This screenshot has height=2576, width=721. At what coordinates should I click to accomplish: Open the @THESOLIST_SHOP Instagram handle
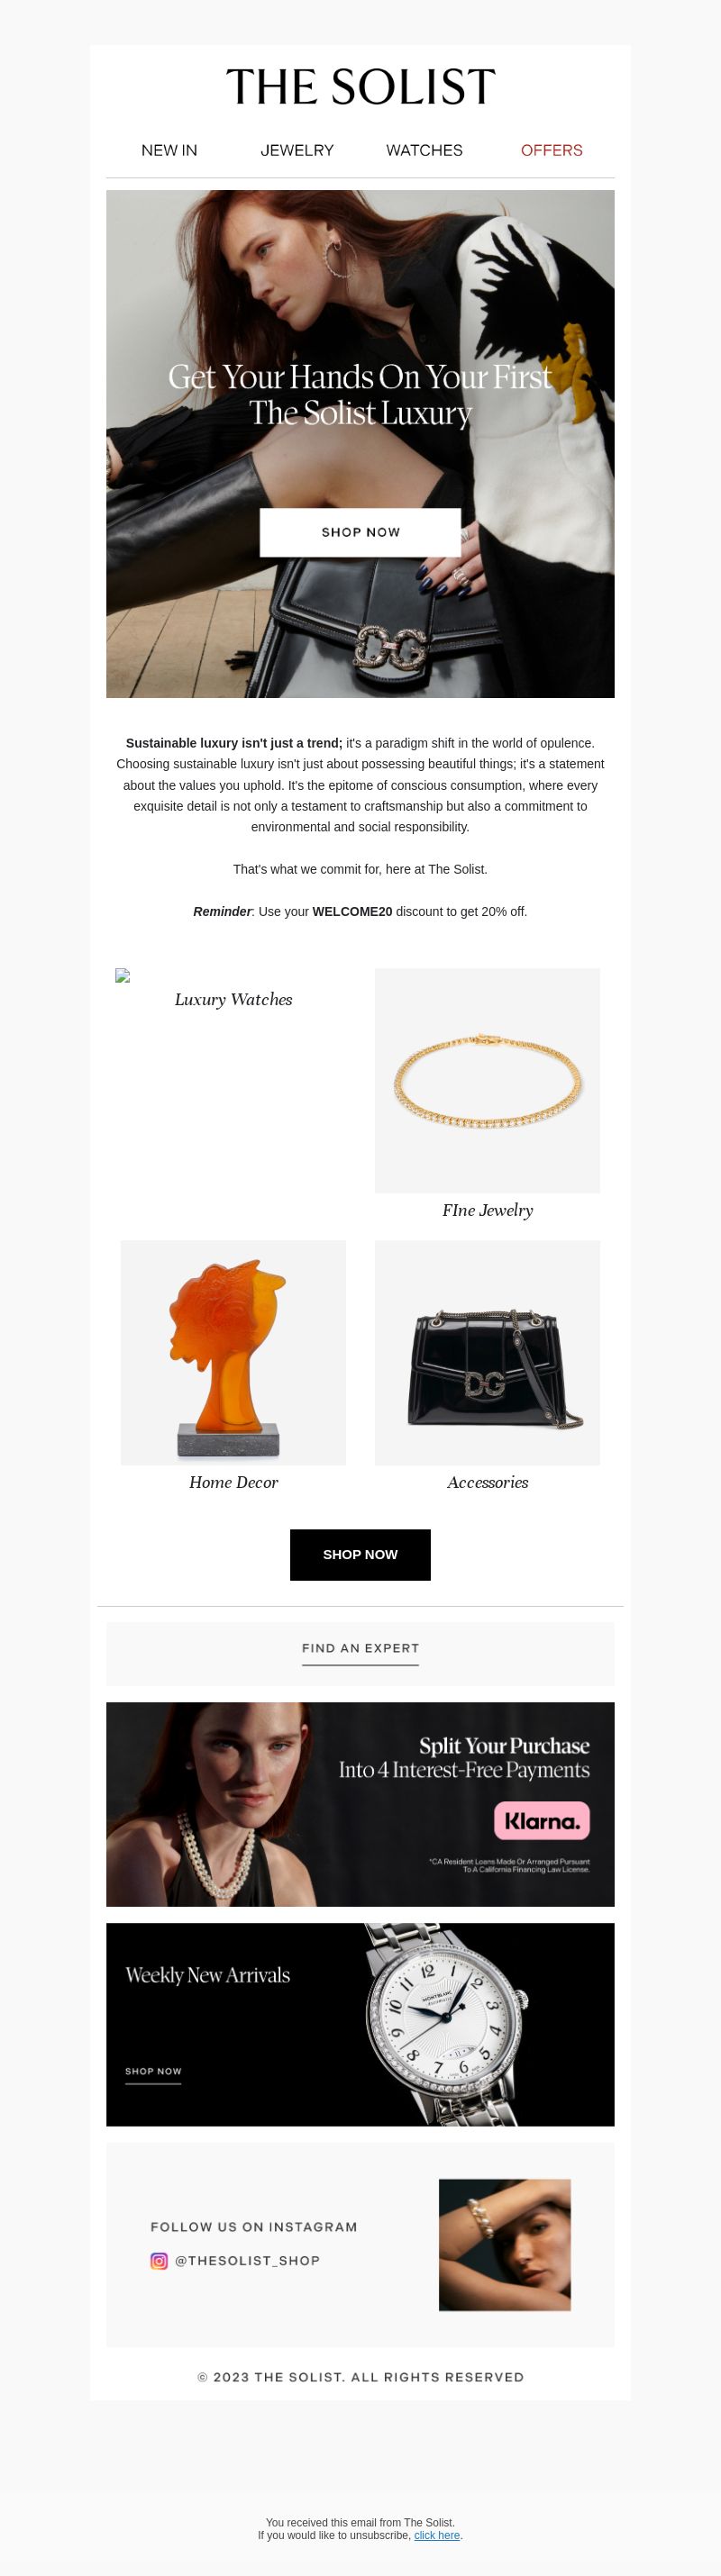pyautogui.click(x=247, y=2261)
